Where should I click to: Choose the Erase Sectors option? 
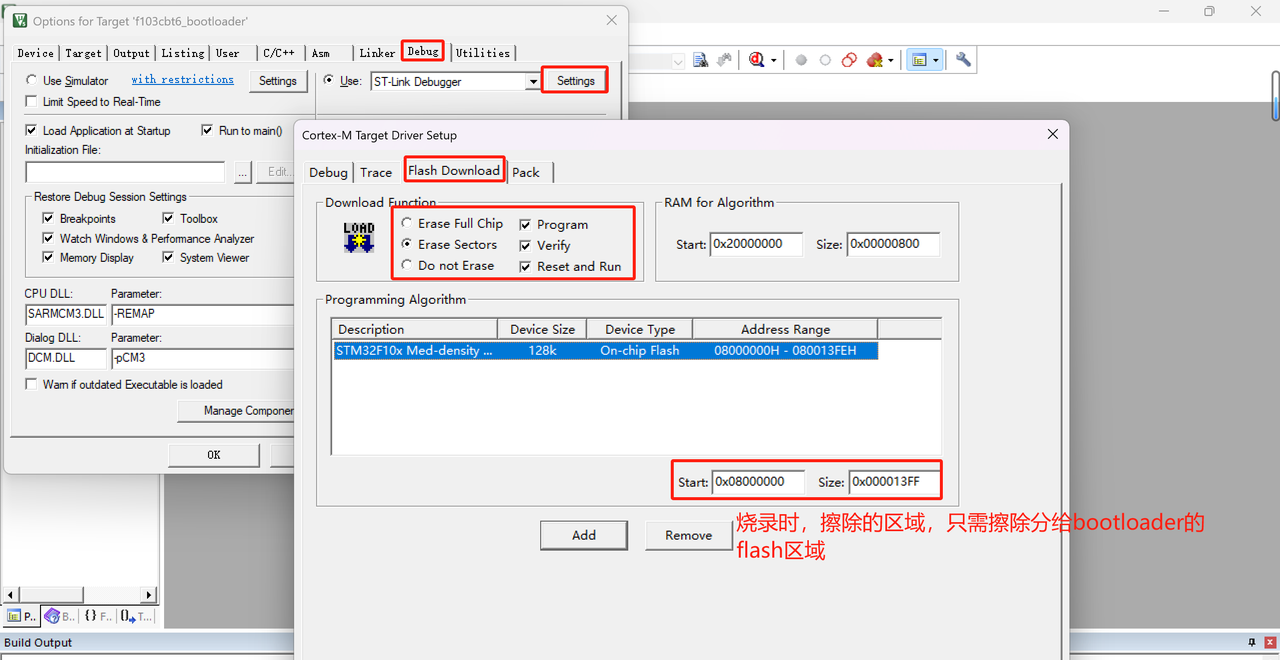[x=406, y=244]
